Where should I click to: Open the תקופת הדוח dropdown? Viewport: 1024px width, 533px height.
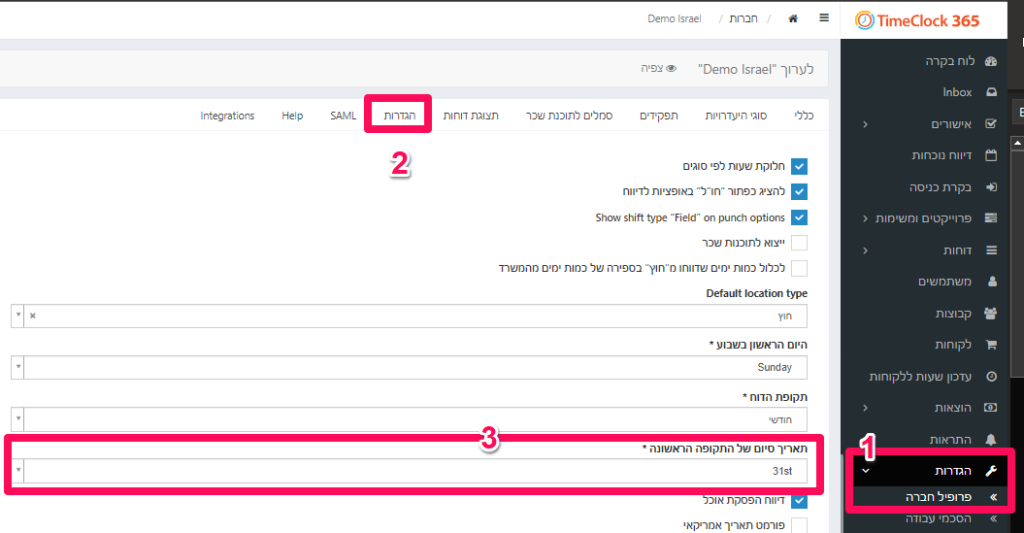(409, 419)
